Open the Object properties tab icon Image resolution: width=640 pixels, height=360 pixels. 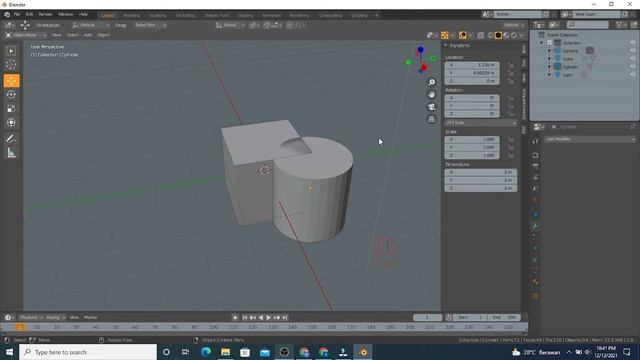[x=536, y=215]
